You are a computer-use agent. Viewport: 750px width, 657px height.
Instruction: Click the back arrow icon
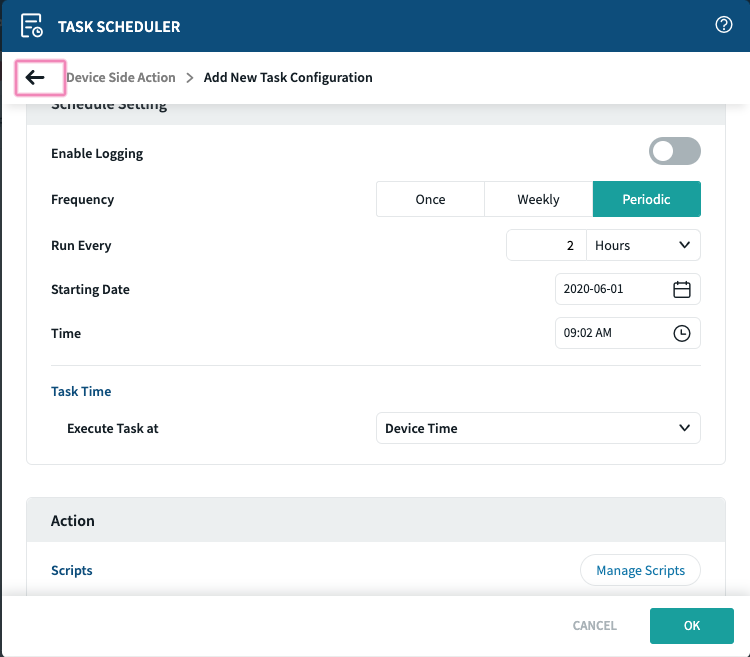coord(36,78)
